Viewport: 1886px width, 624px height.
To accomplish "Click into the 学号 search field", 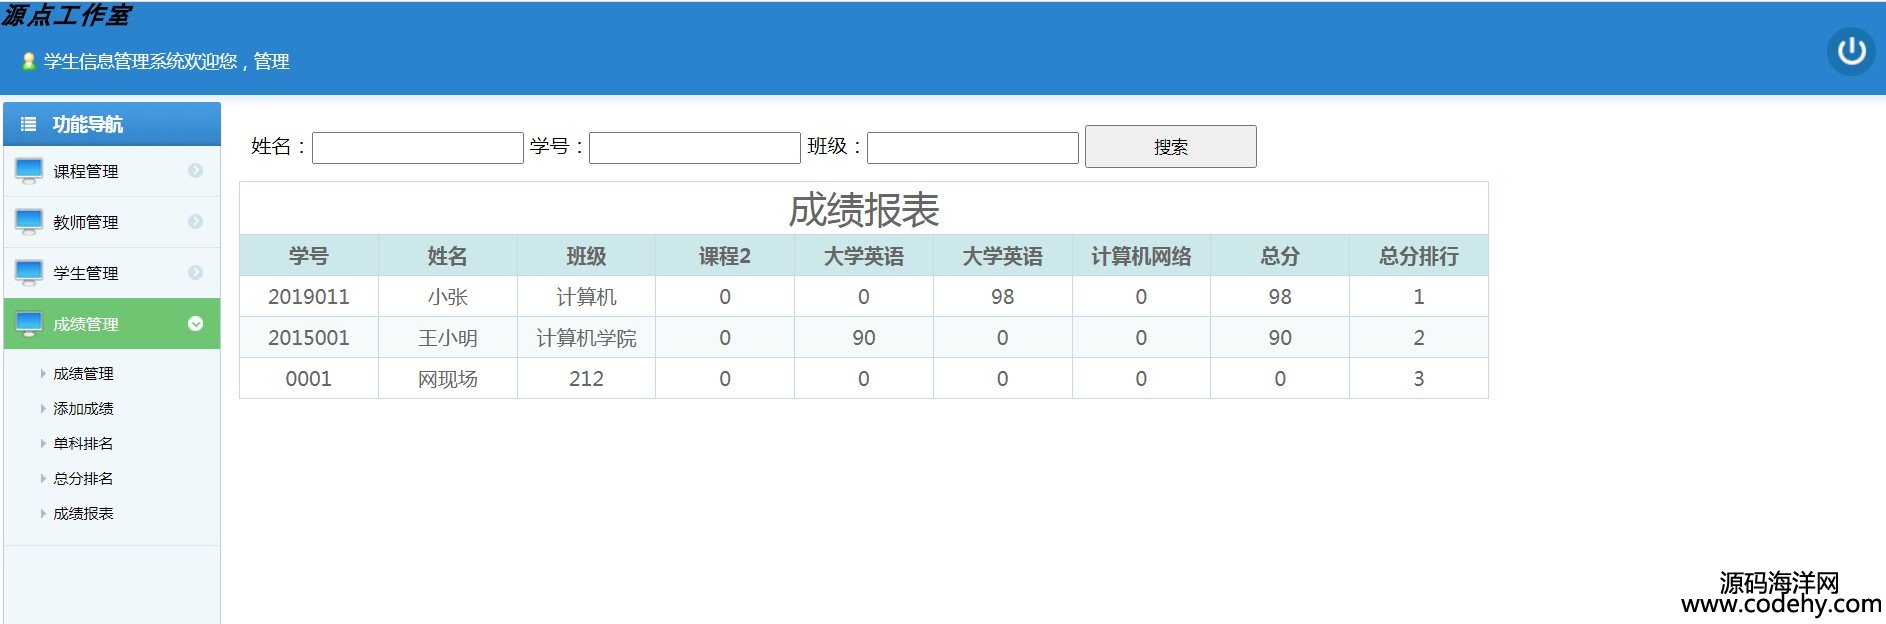I will (694, 148).
